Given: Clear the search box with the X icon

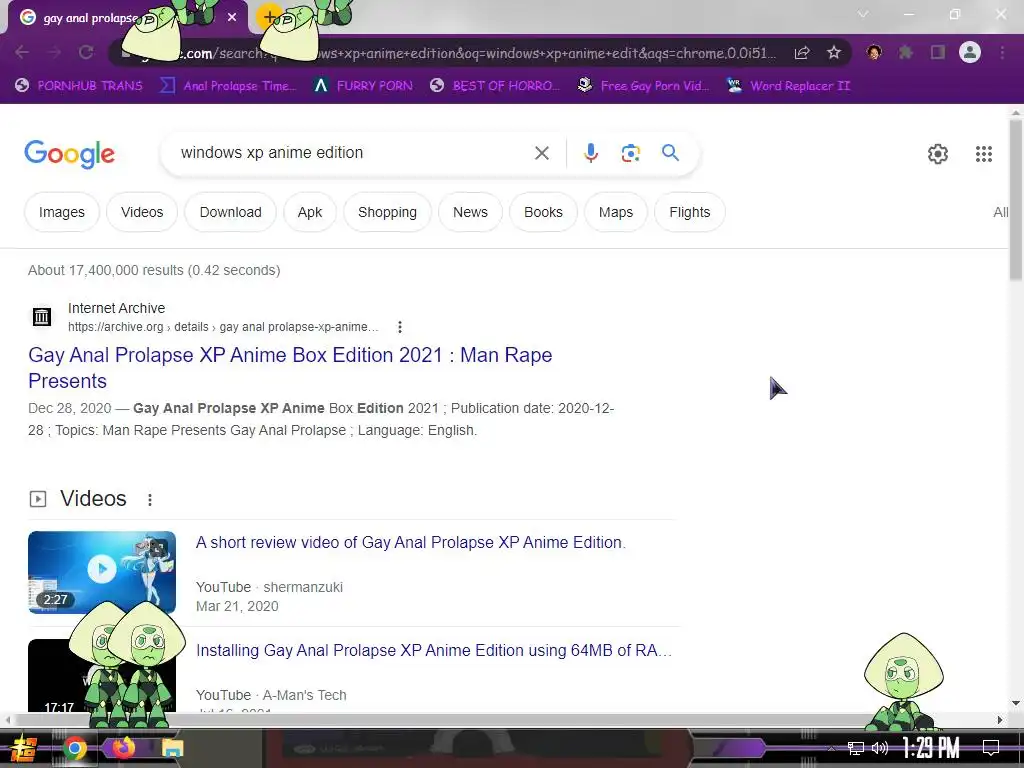Looking at the screenshot, I should coord(541,153).
